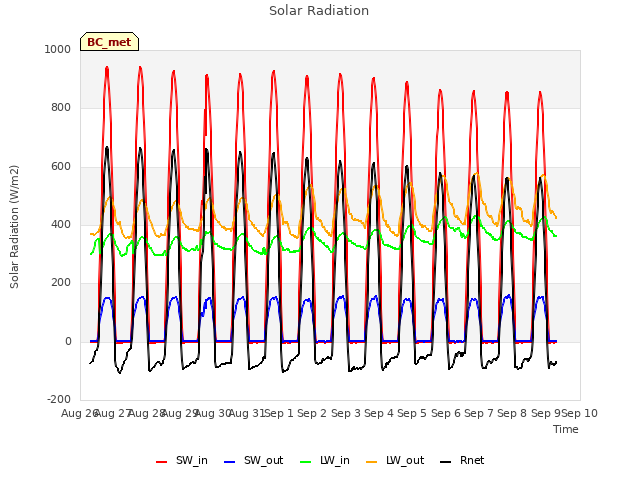This screenshot has height=480, width=640.
Task: Click the Sep 8 x-axis label
Action: [512, 413]
